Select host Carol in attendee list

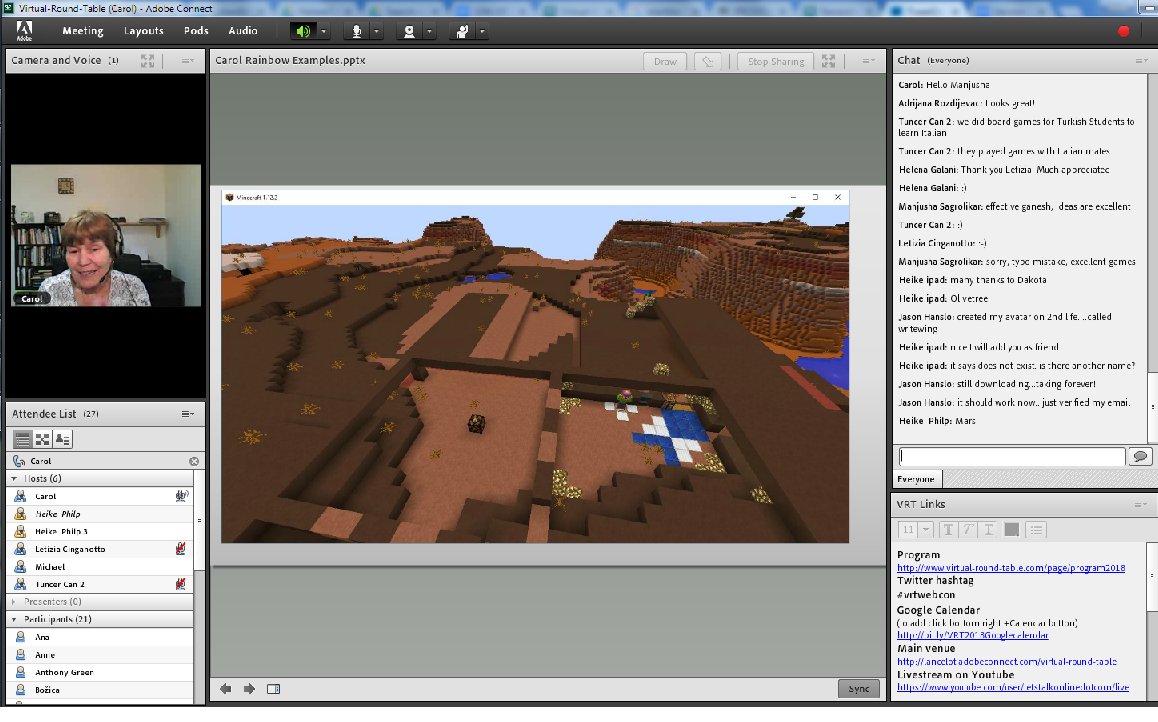coord(100,497)
